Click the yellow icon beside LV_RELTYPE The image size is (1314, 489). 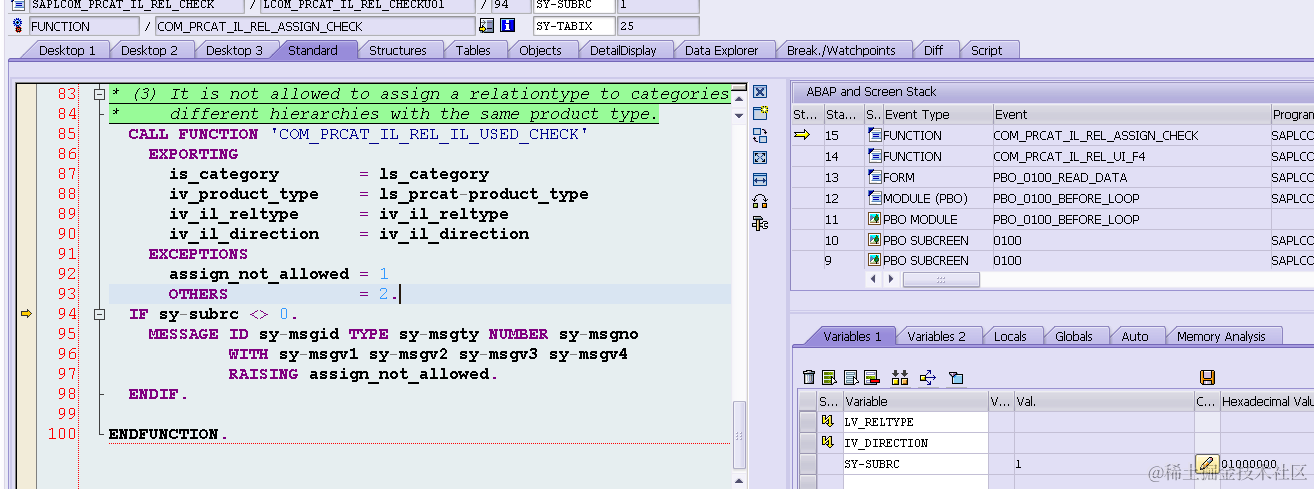[x=828, y=422]
